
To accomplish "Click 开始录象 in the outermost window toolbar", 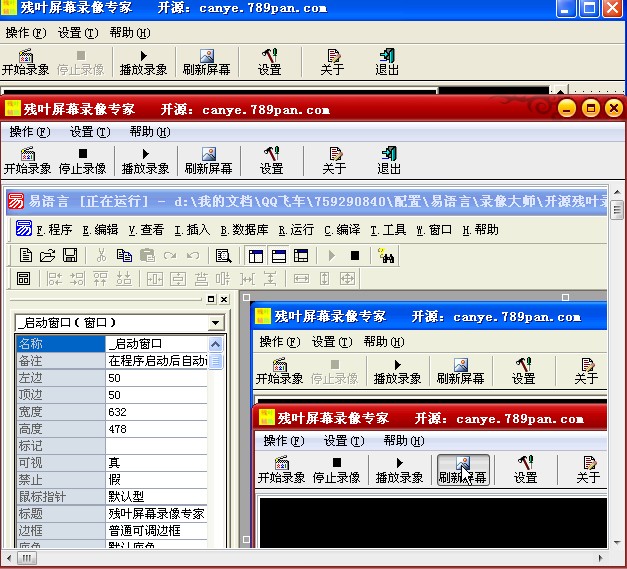I will [x=25, y=62].
